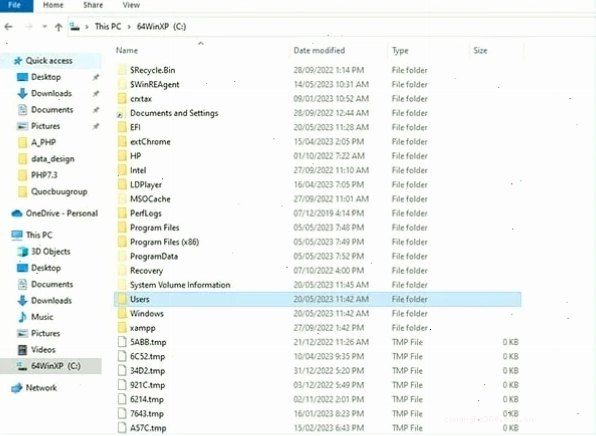Click the extChrome folder icon
596x436 pixels.
tap(122, 142)
